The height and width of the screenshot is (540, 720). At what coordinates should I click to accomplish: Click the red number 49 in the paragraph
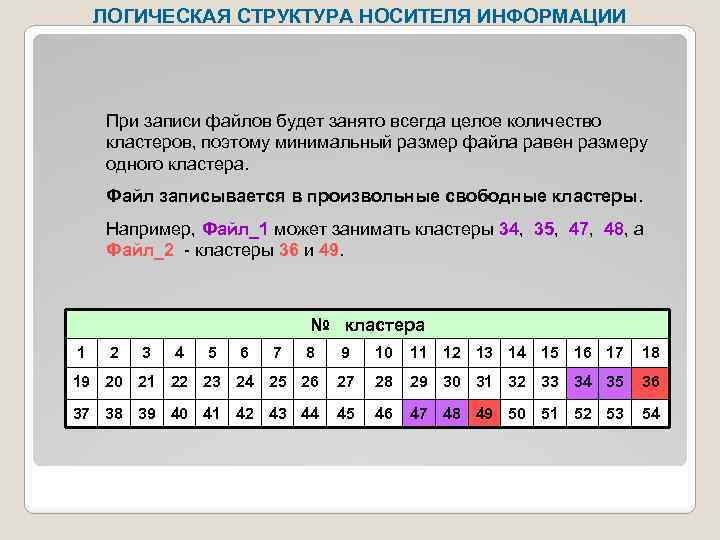point(328,250)
